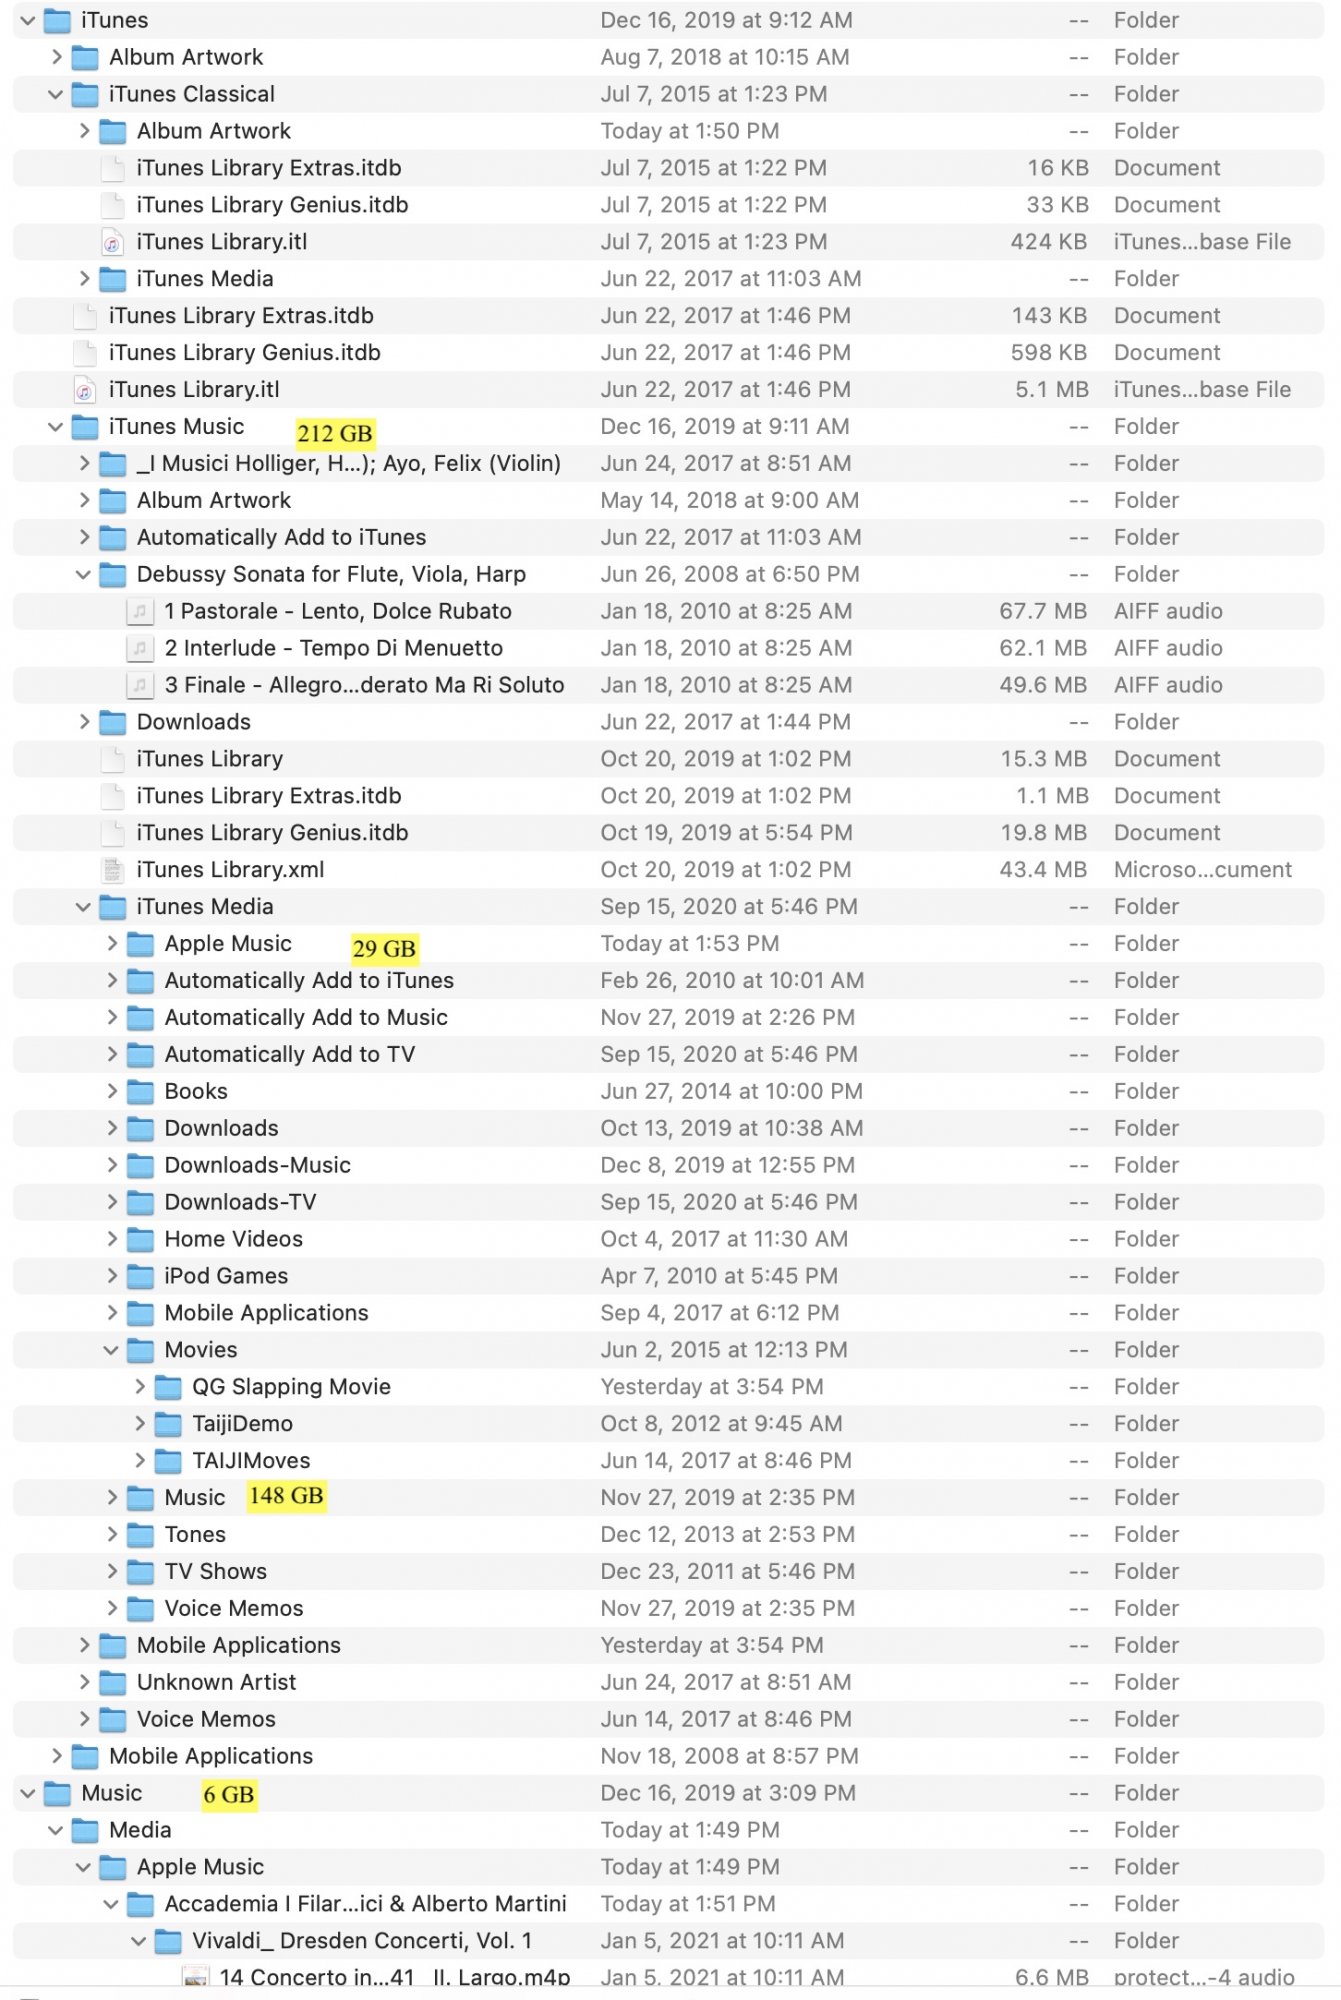Click the Automatically Add to TV folder icon

[141, 1054]
